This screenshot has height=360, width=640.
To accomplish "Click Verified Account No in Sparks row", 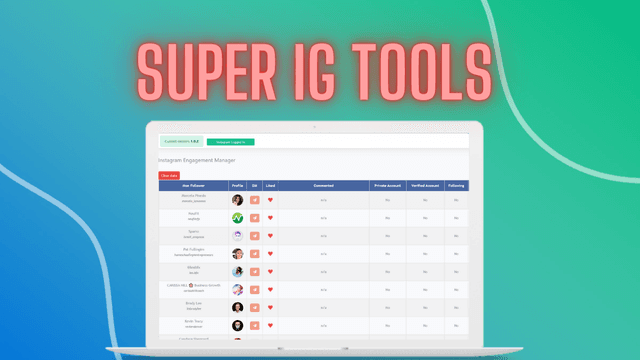I will coord(425,236).
